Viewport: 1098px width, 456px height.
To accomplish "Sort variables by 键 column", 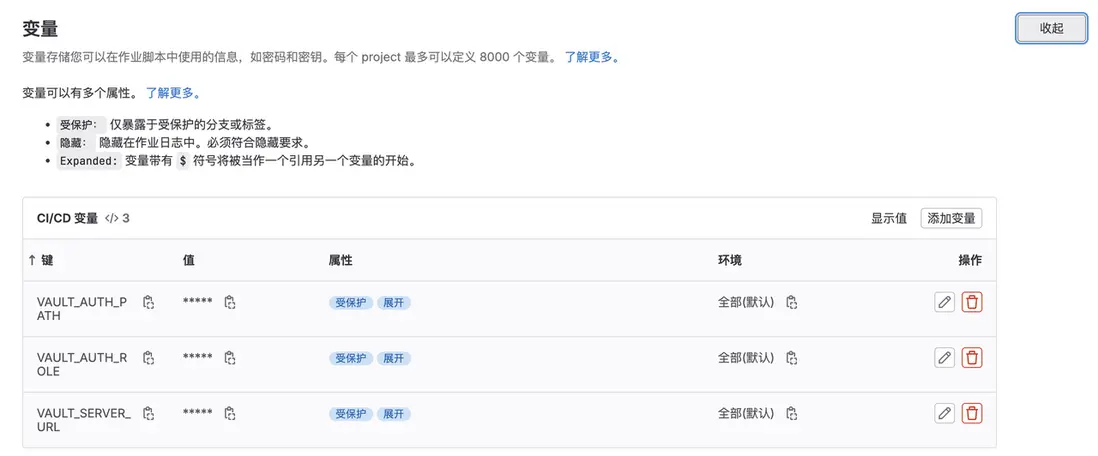I will click(x=41, y=260).
